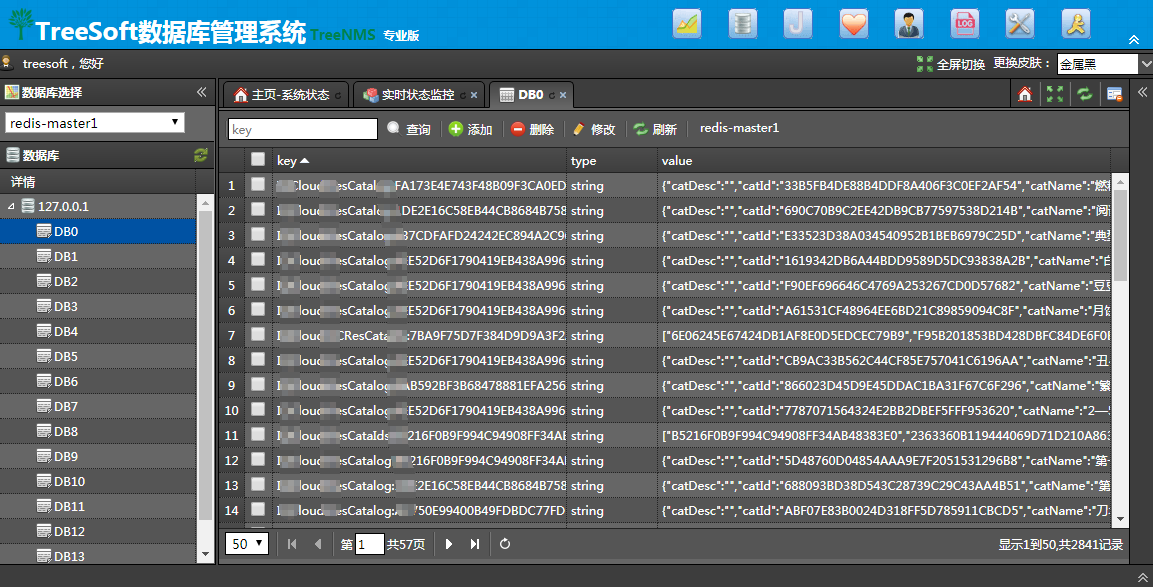Click the 修改 edit button
Viewport: 1153px width, 587px height.
coord(593,129)
